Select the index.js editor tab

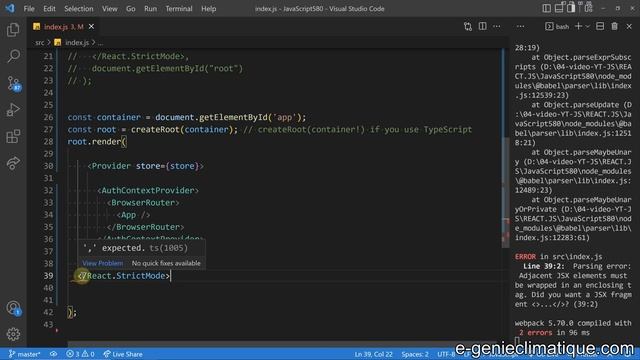[63, 27]
